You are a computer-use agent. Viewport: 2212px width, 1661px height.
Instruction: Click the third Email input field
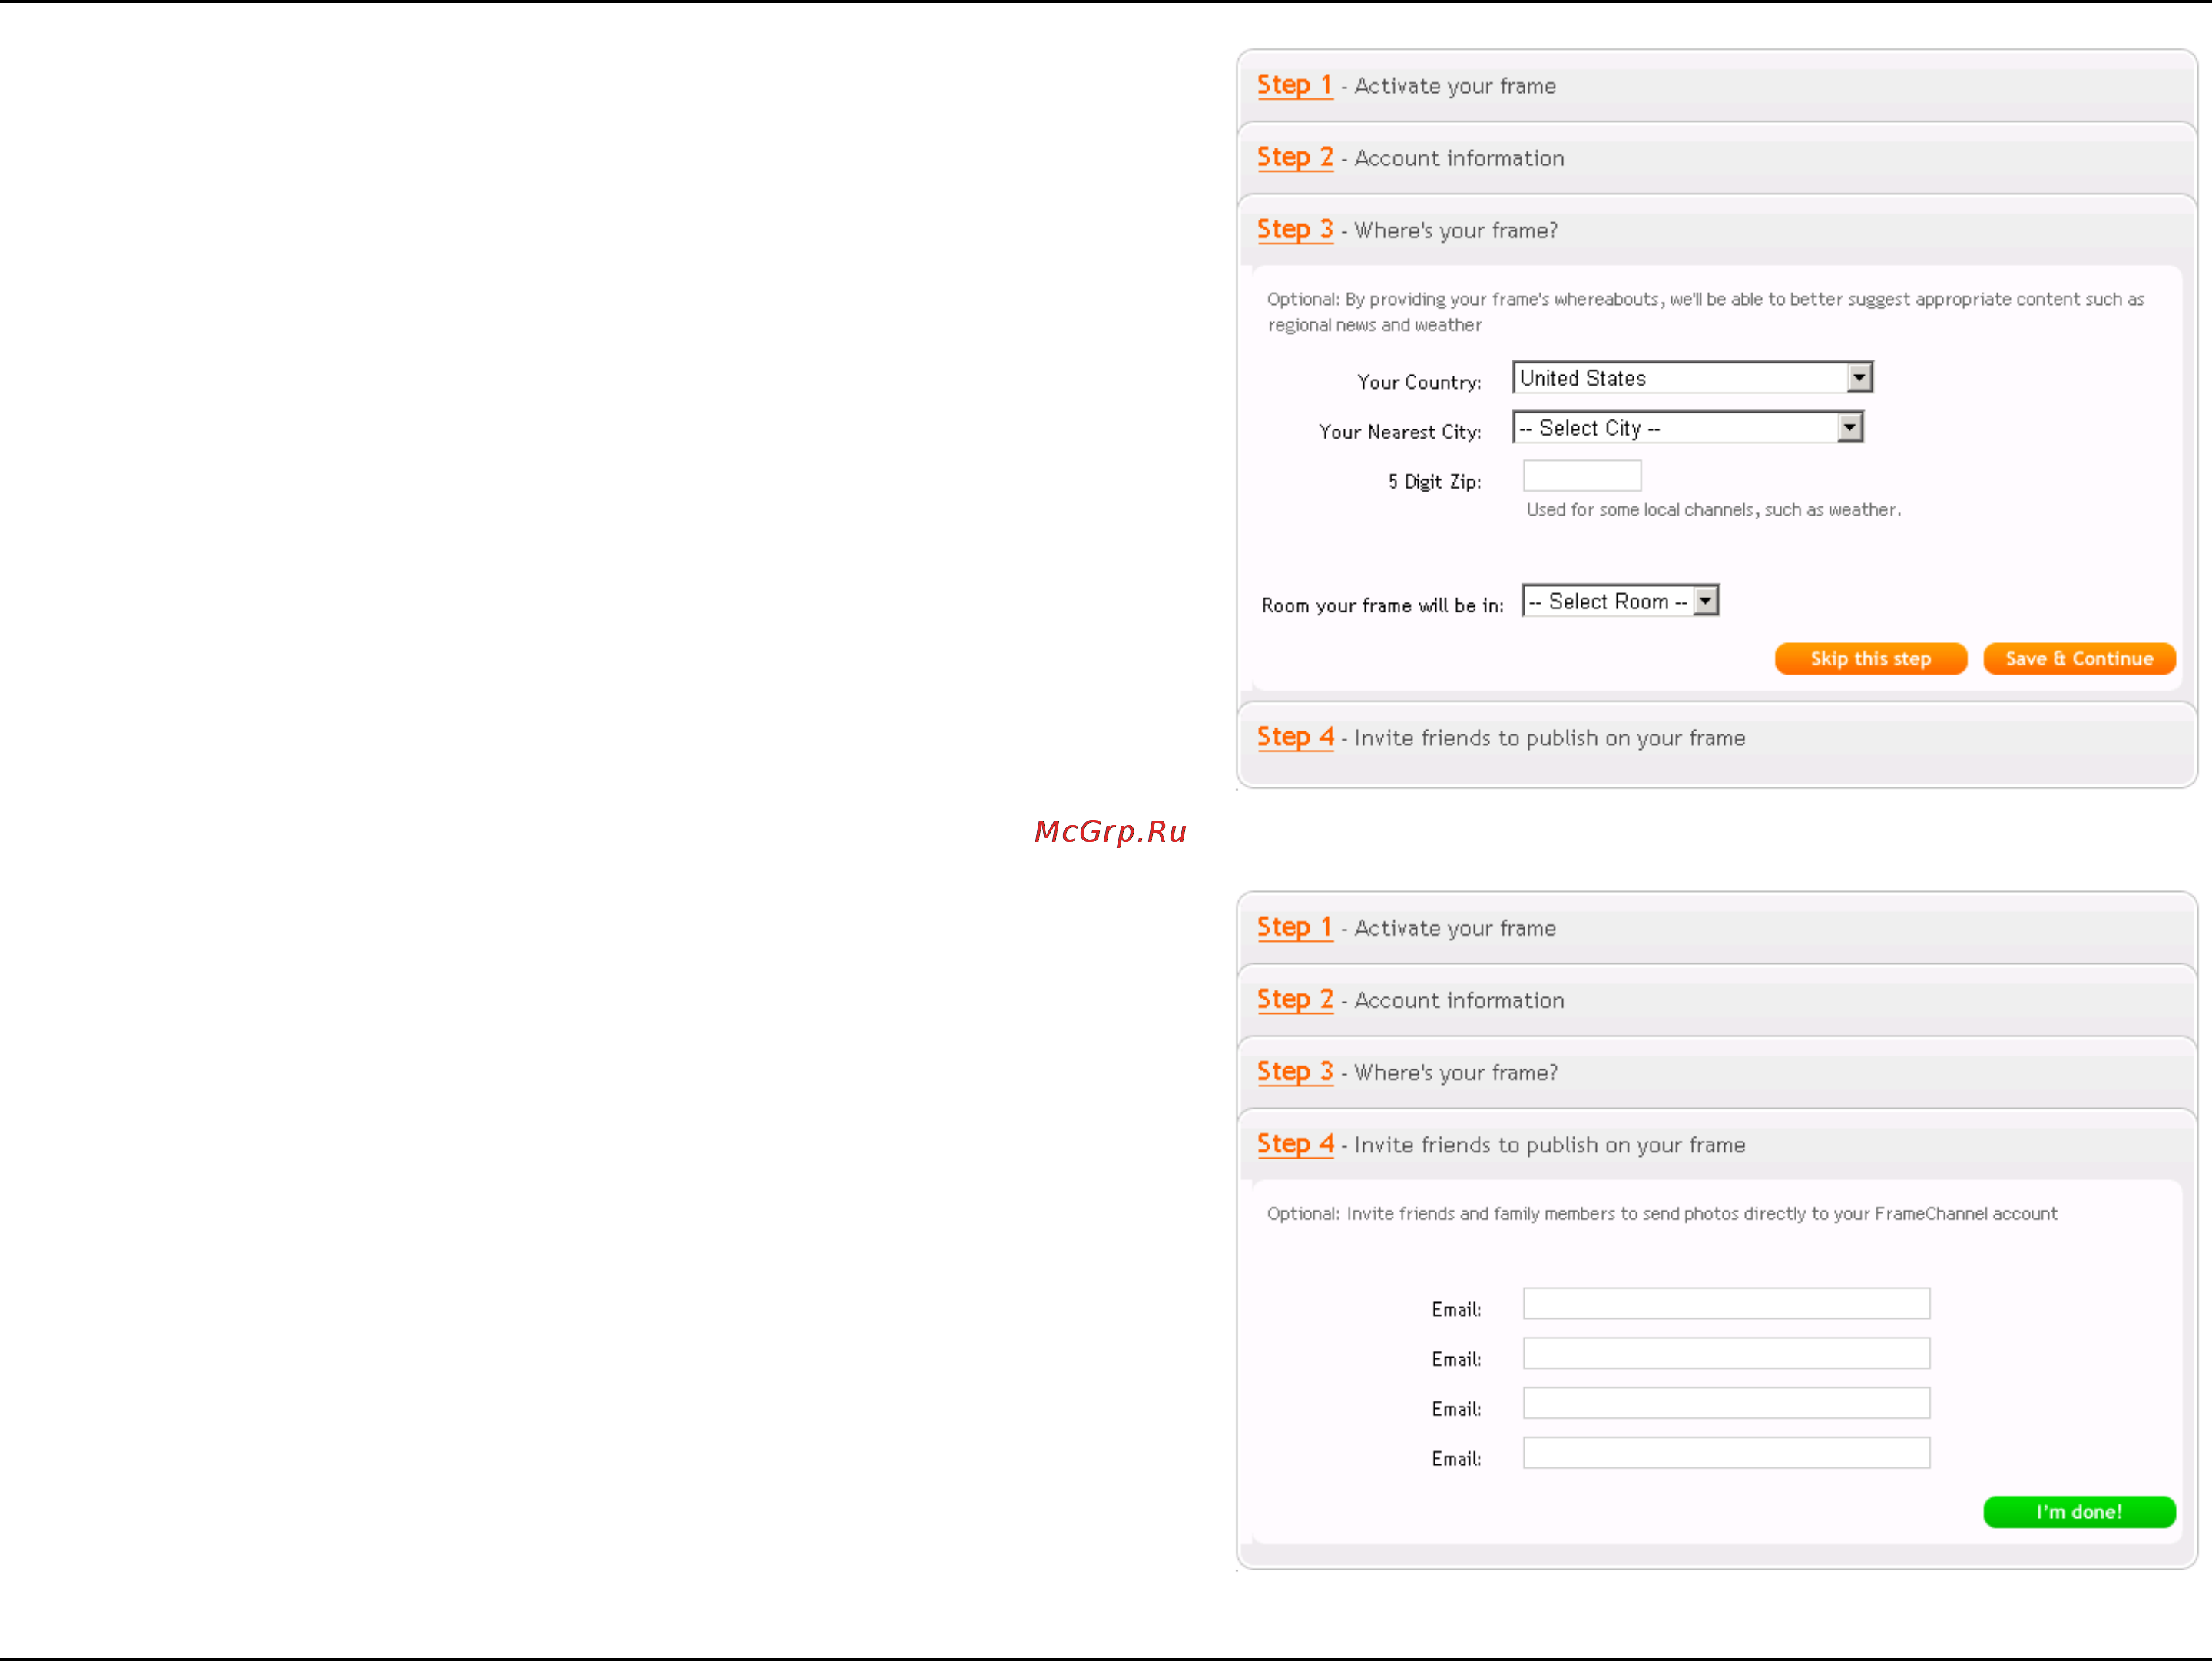click(1726, 1403)
